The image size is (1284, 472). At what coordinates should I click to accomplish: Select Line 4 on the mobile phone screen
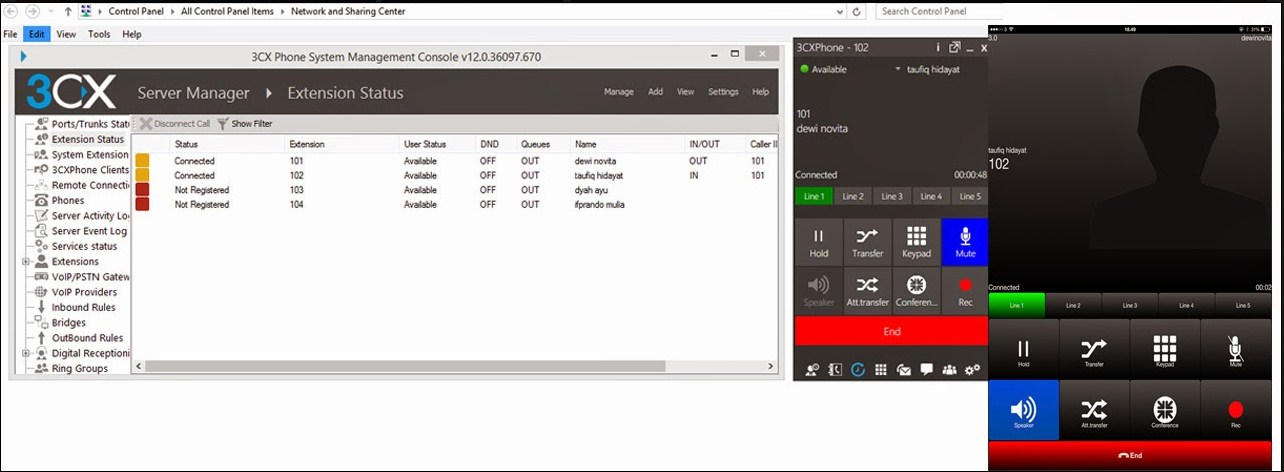point(1186,305)
